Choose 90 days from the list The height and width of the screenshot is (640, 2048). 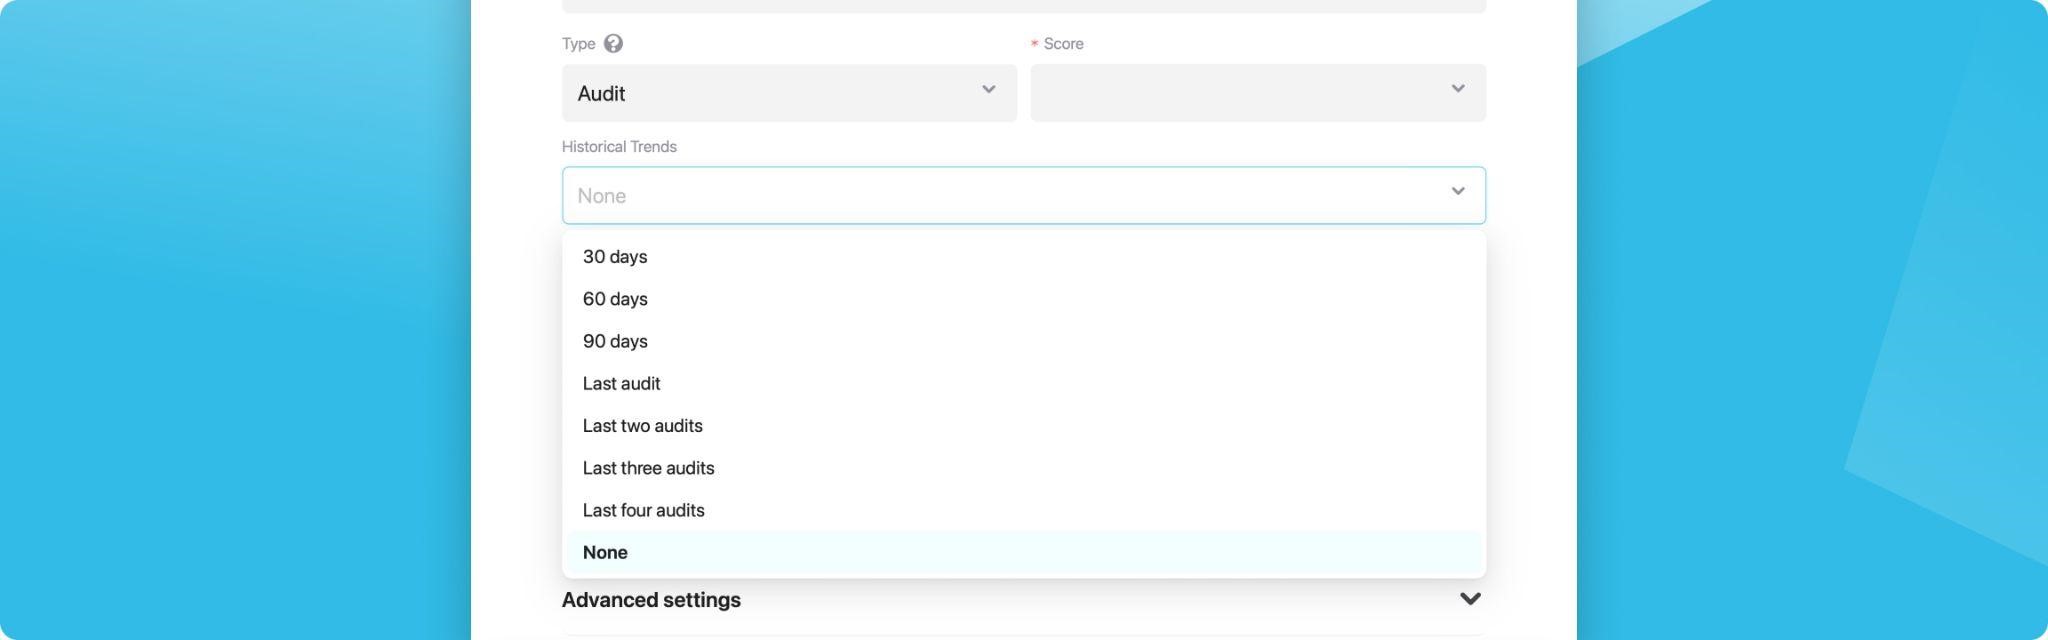[x=615, y=341]
